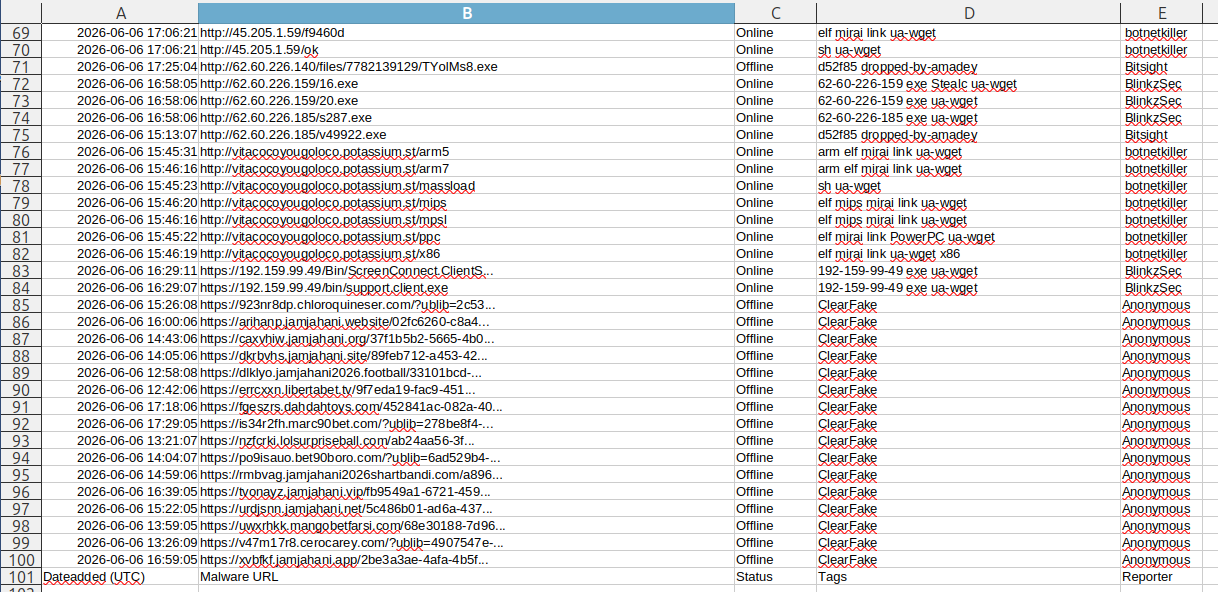The width and height of the screenshot is (1218, 592).
Task: Select column E header
Action: [x=1163, y=12]
